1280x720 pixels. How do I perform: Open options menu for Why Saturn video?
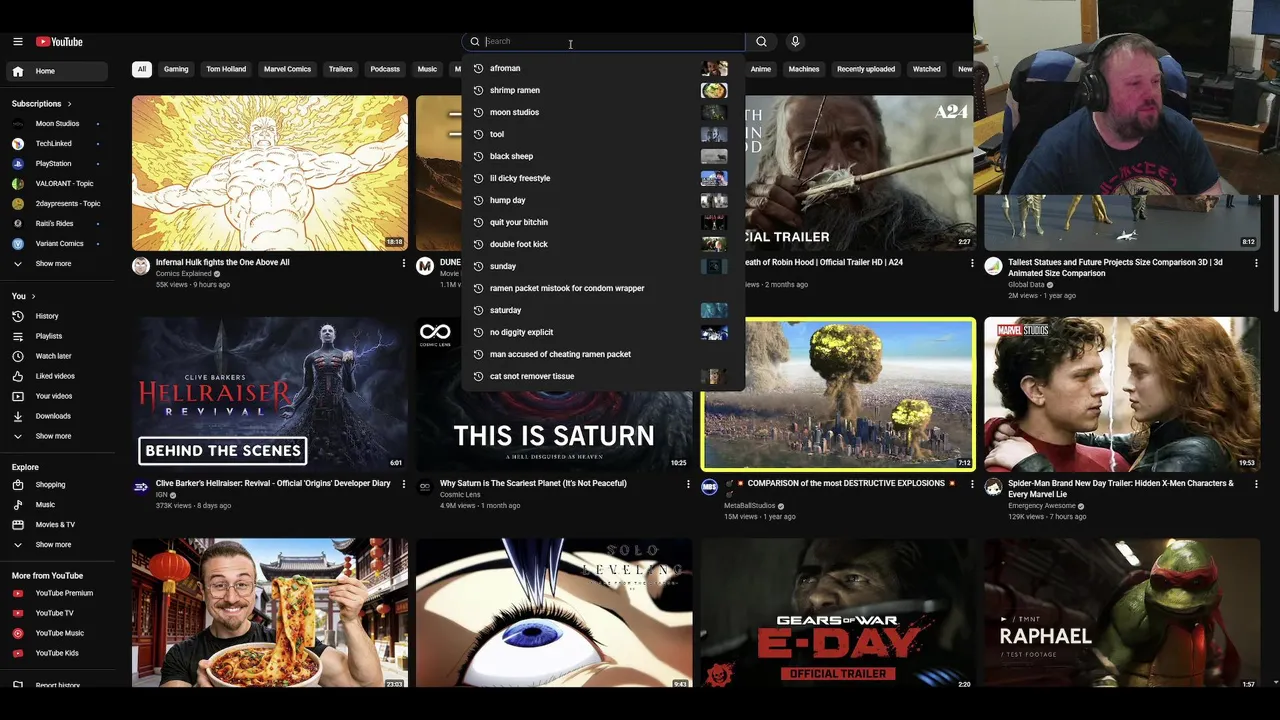(688, 484)
